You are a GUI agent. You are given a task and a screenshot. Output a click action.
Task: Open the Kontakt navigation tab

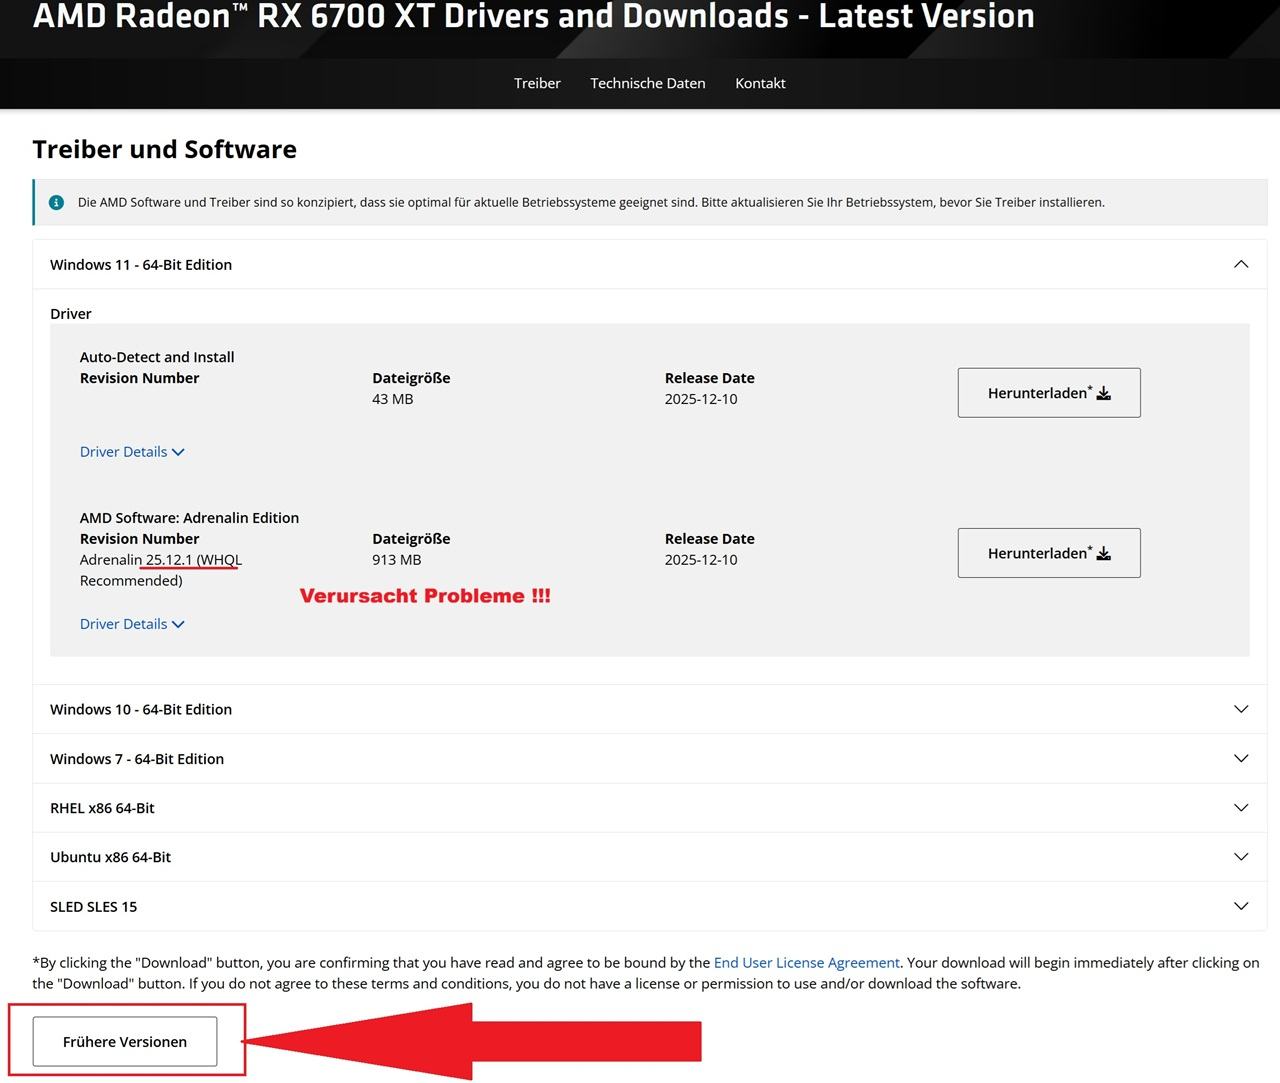[x=760, y=83]
